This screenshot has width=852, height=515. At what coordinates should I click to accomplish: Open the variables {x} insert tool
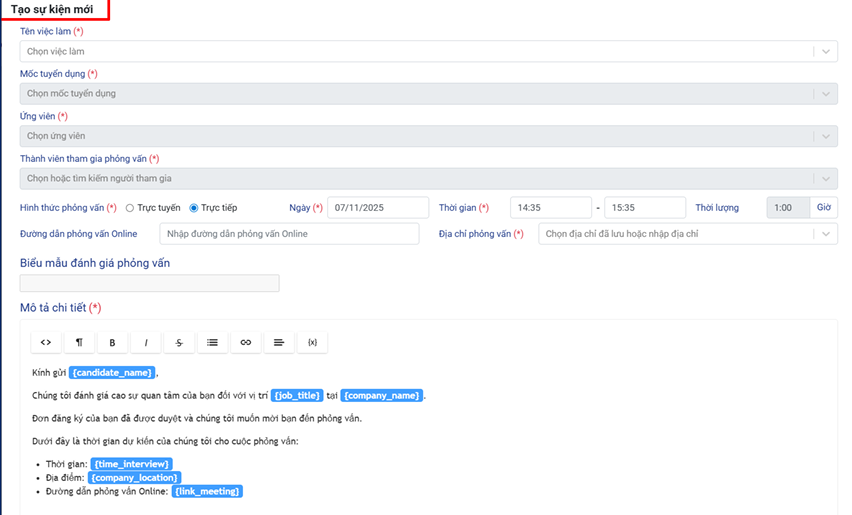coord(312,343)
